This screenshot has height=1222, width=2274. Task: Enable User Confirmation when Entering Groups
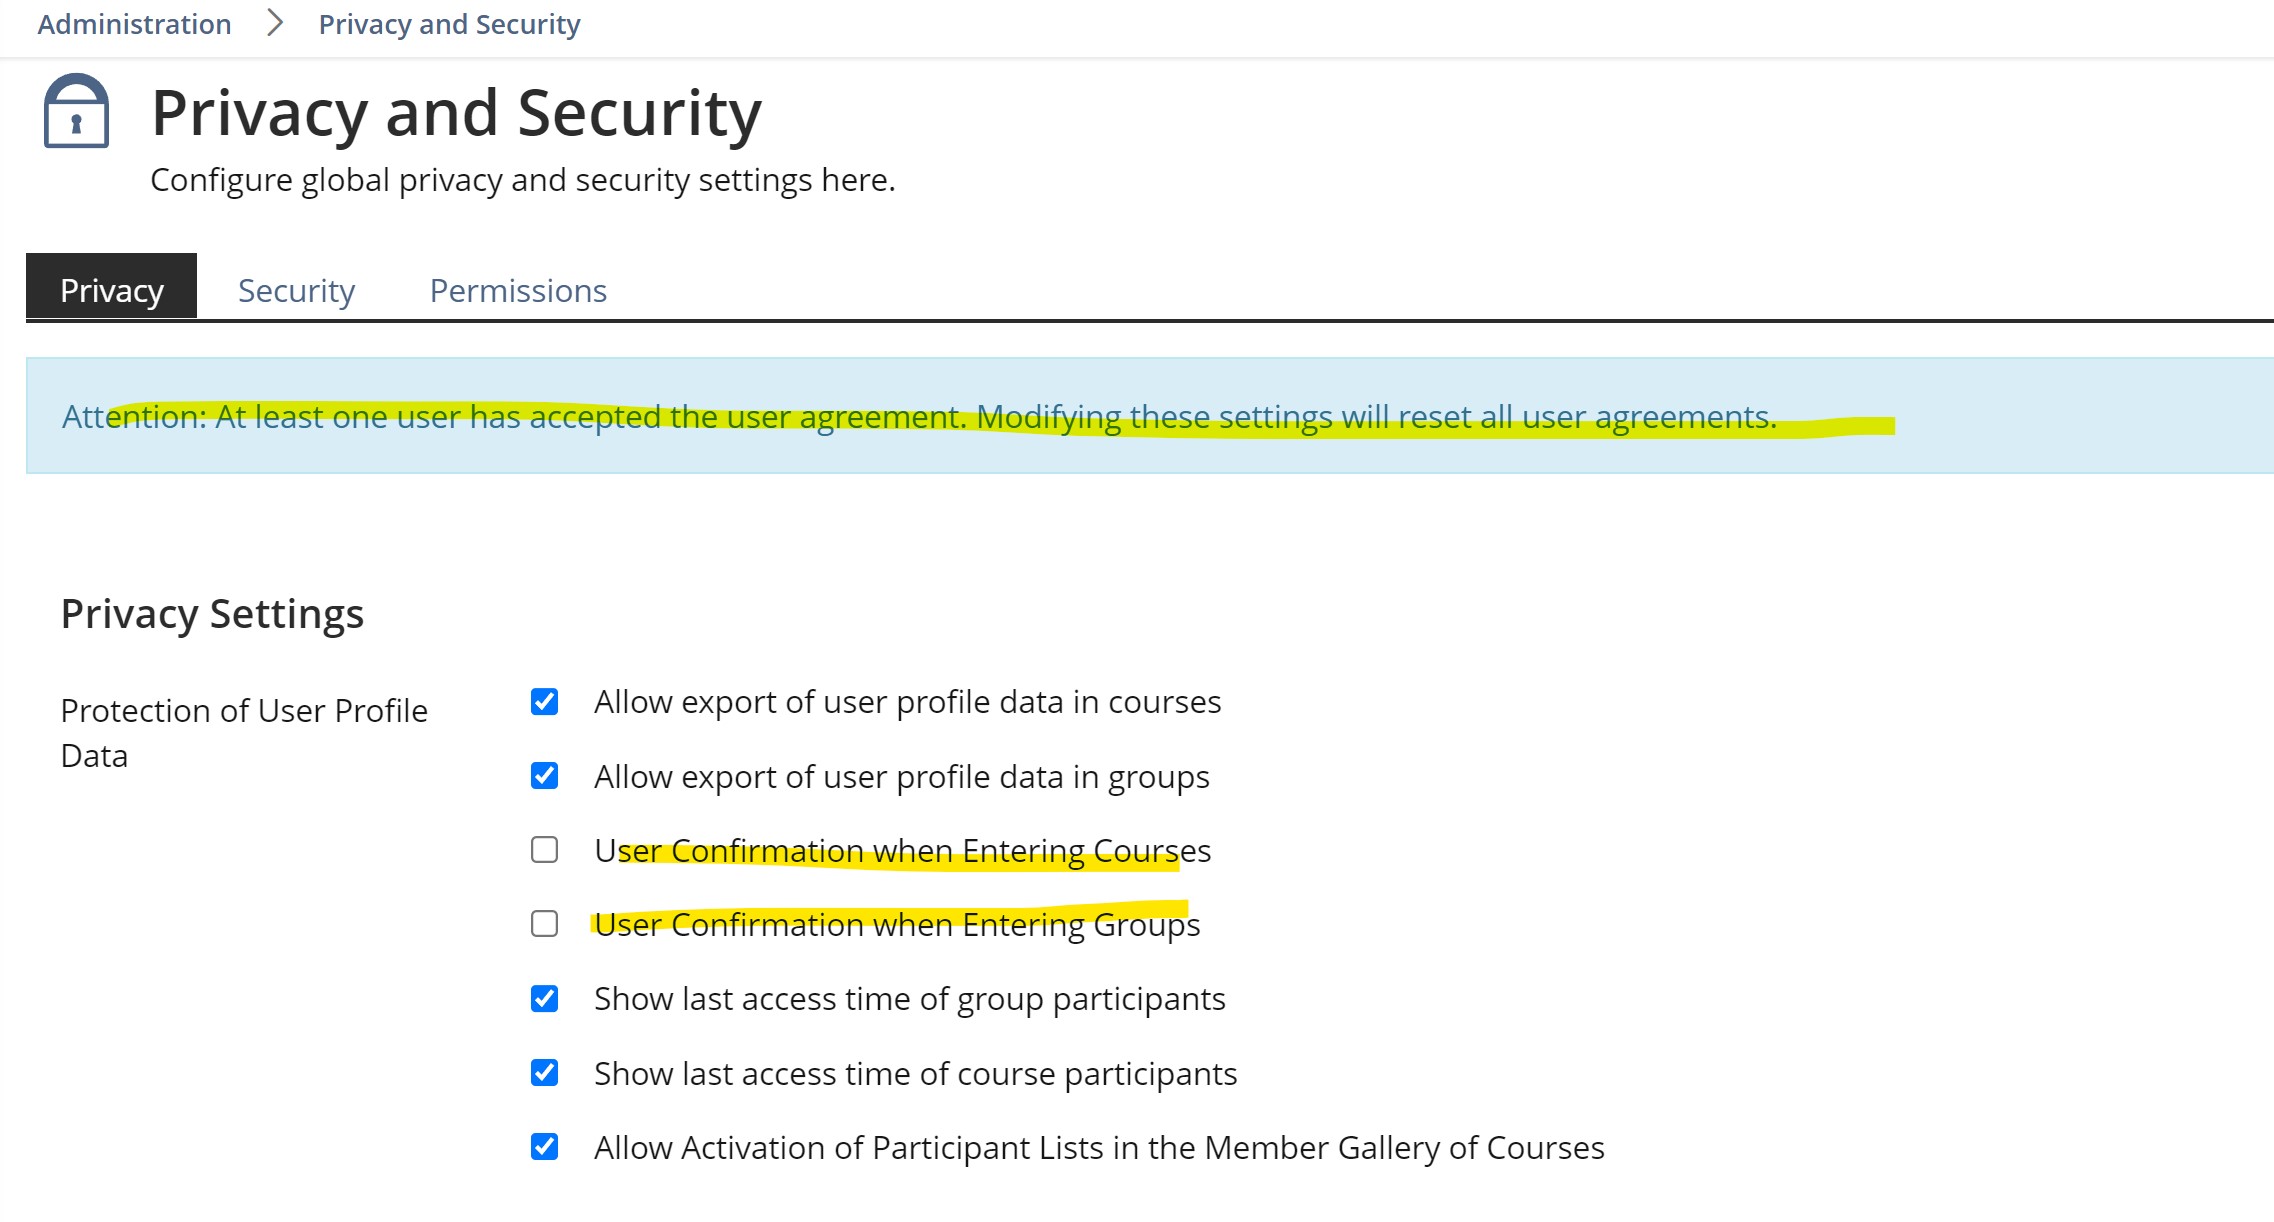[545, 924]
